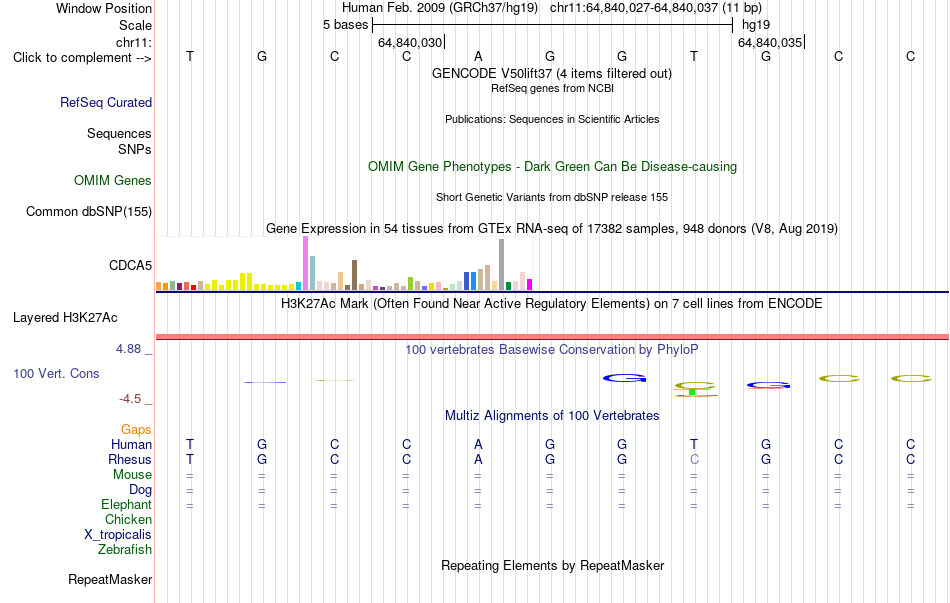Select the CDCA5 gene expression label

coord(130,265)
